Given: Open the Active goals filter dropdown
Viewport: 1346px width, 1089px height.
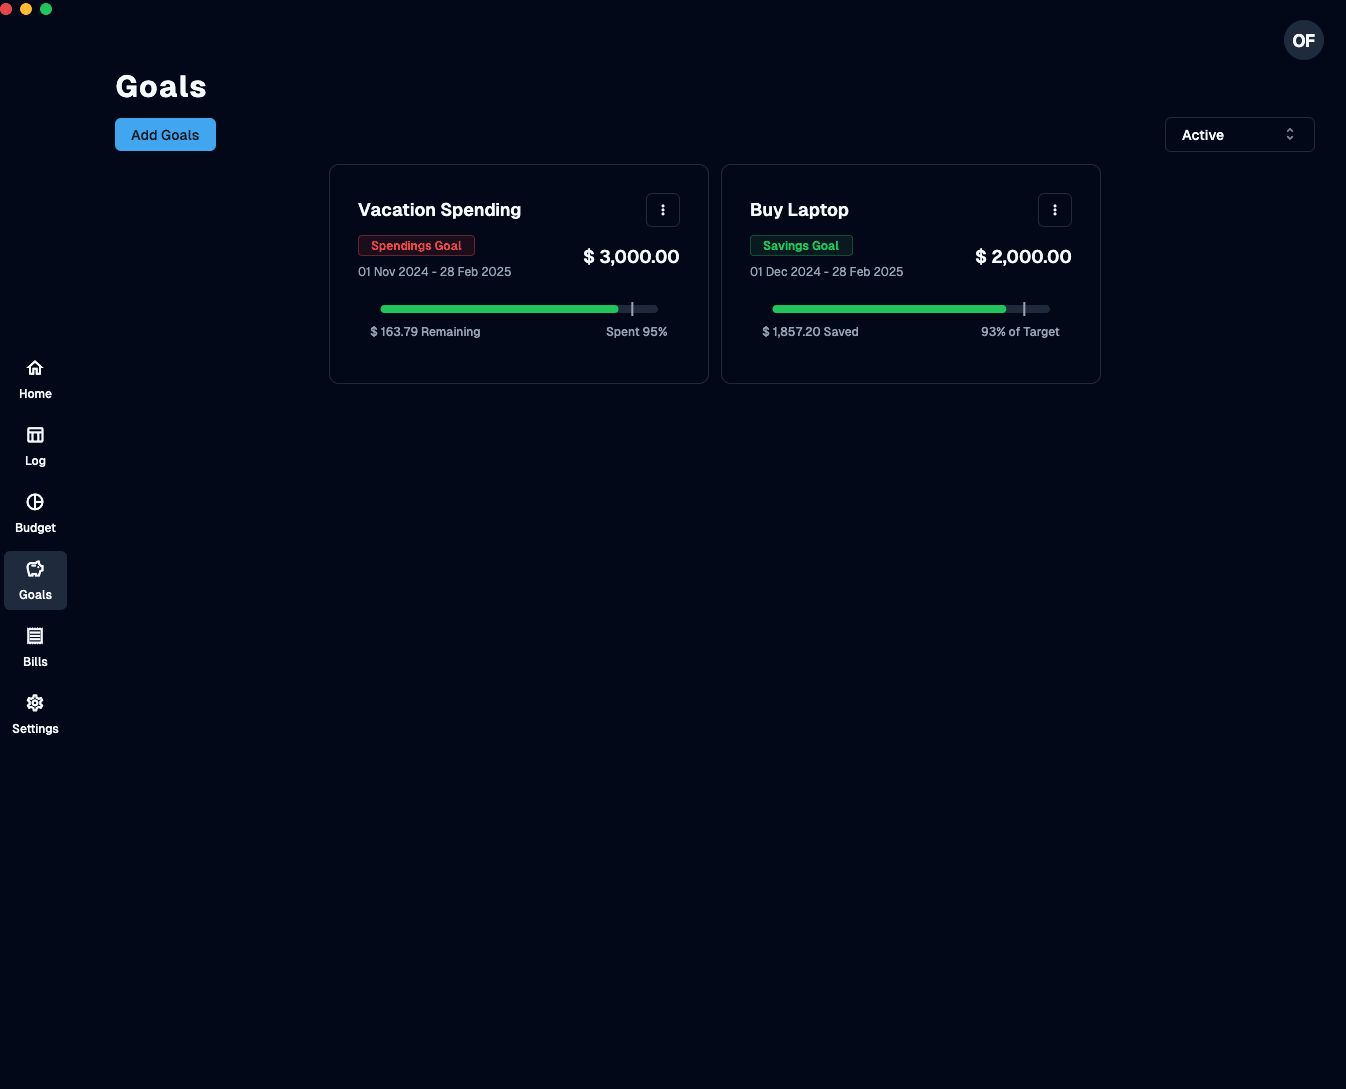Looking at the screenshot, I should (x=1239, y=134).
